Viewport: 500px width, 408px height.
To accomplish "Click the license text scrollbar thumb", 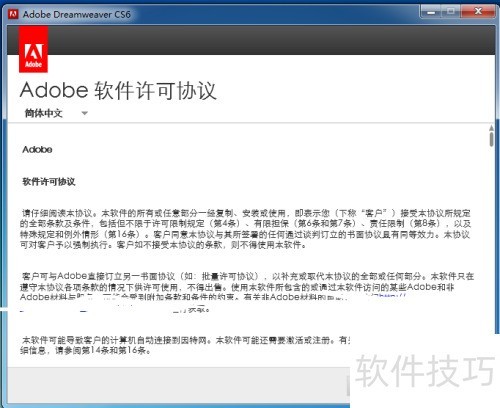I will (491, 139).
